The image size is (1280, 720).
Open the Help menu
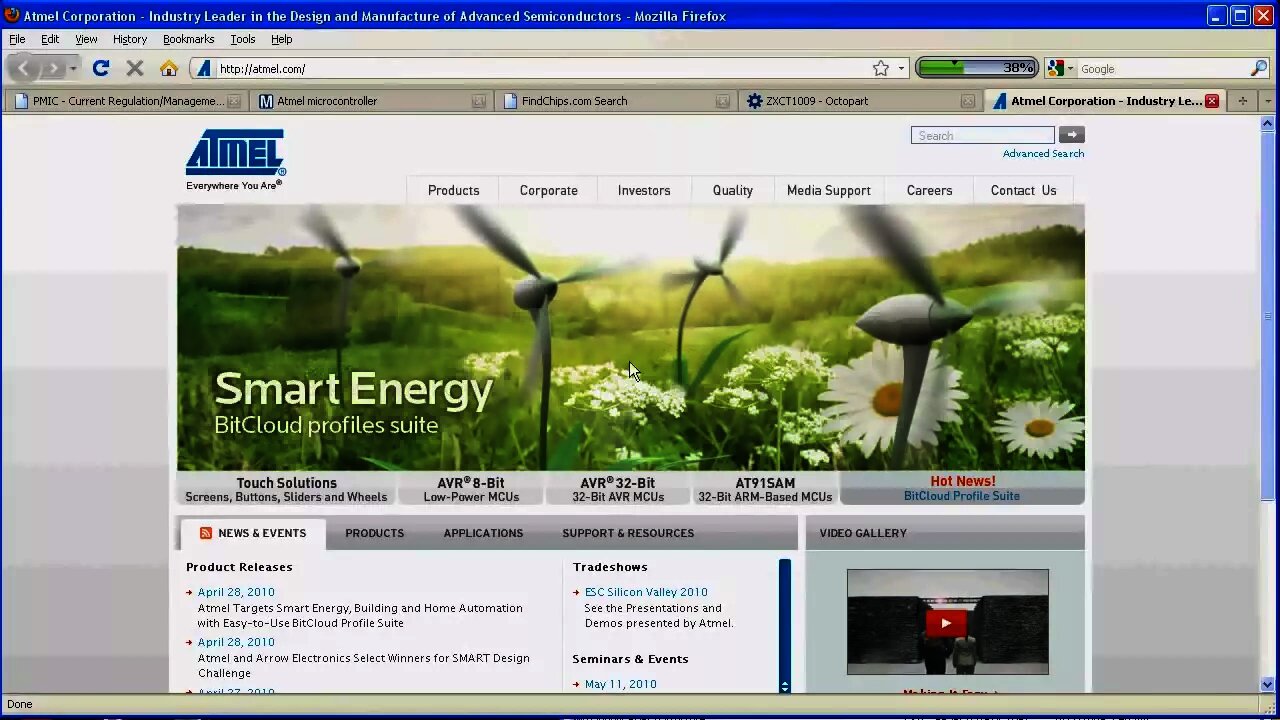[x=282, y=39]
